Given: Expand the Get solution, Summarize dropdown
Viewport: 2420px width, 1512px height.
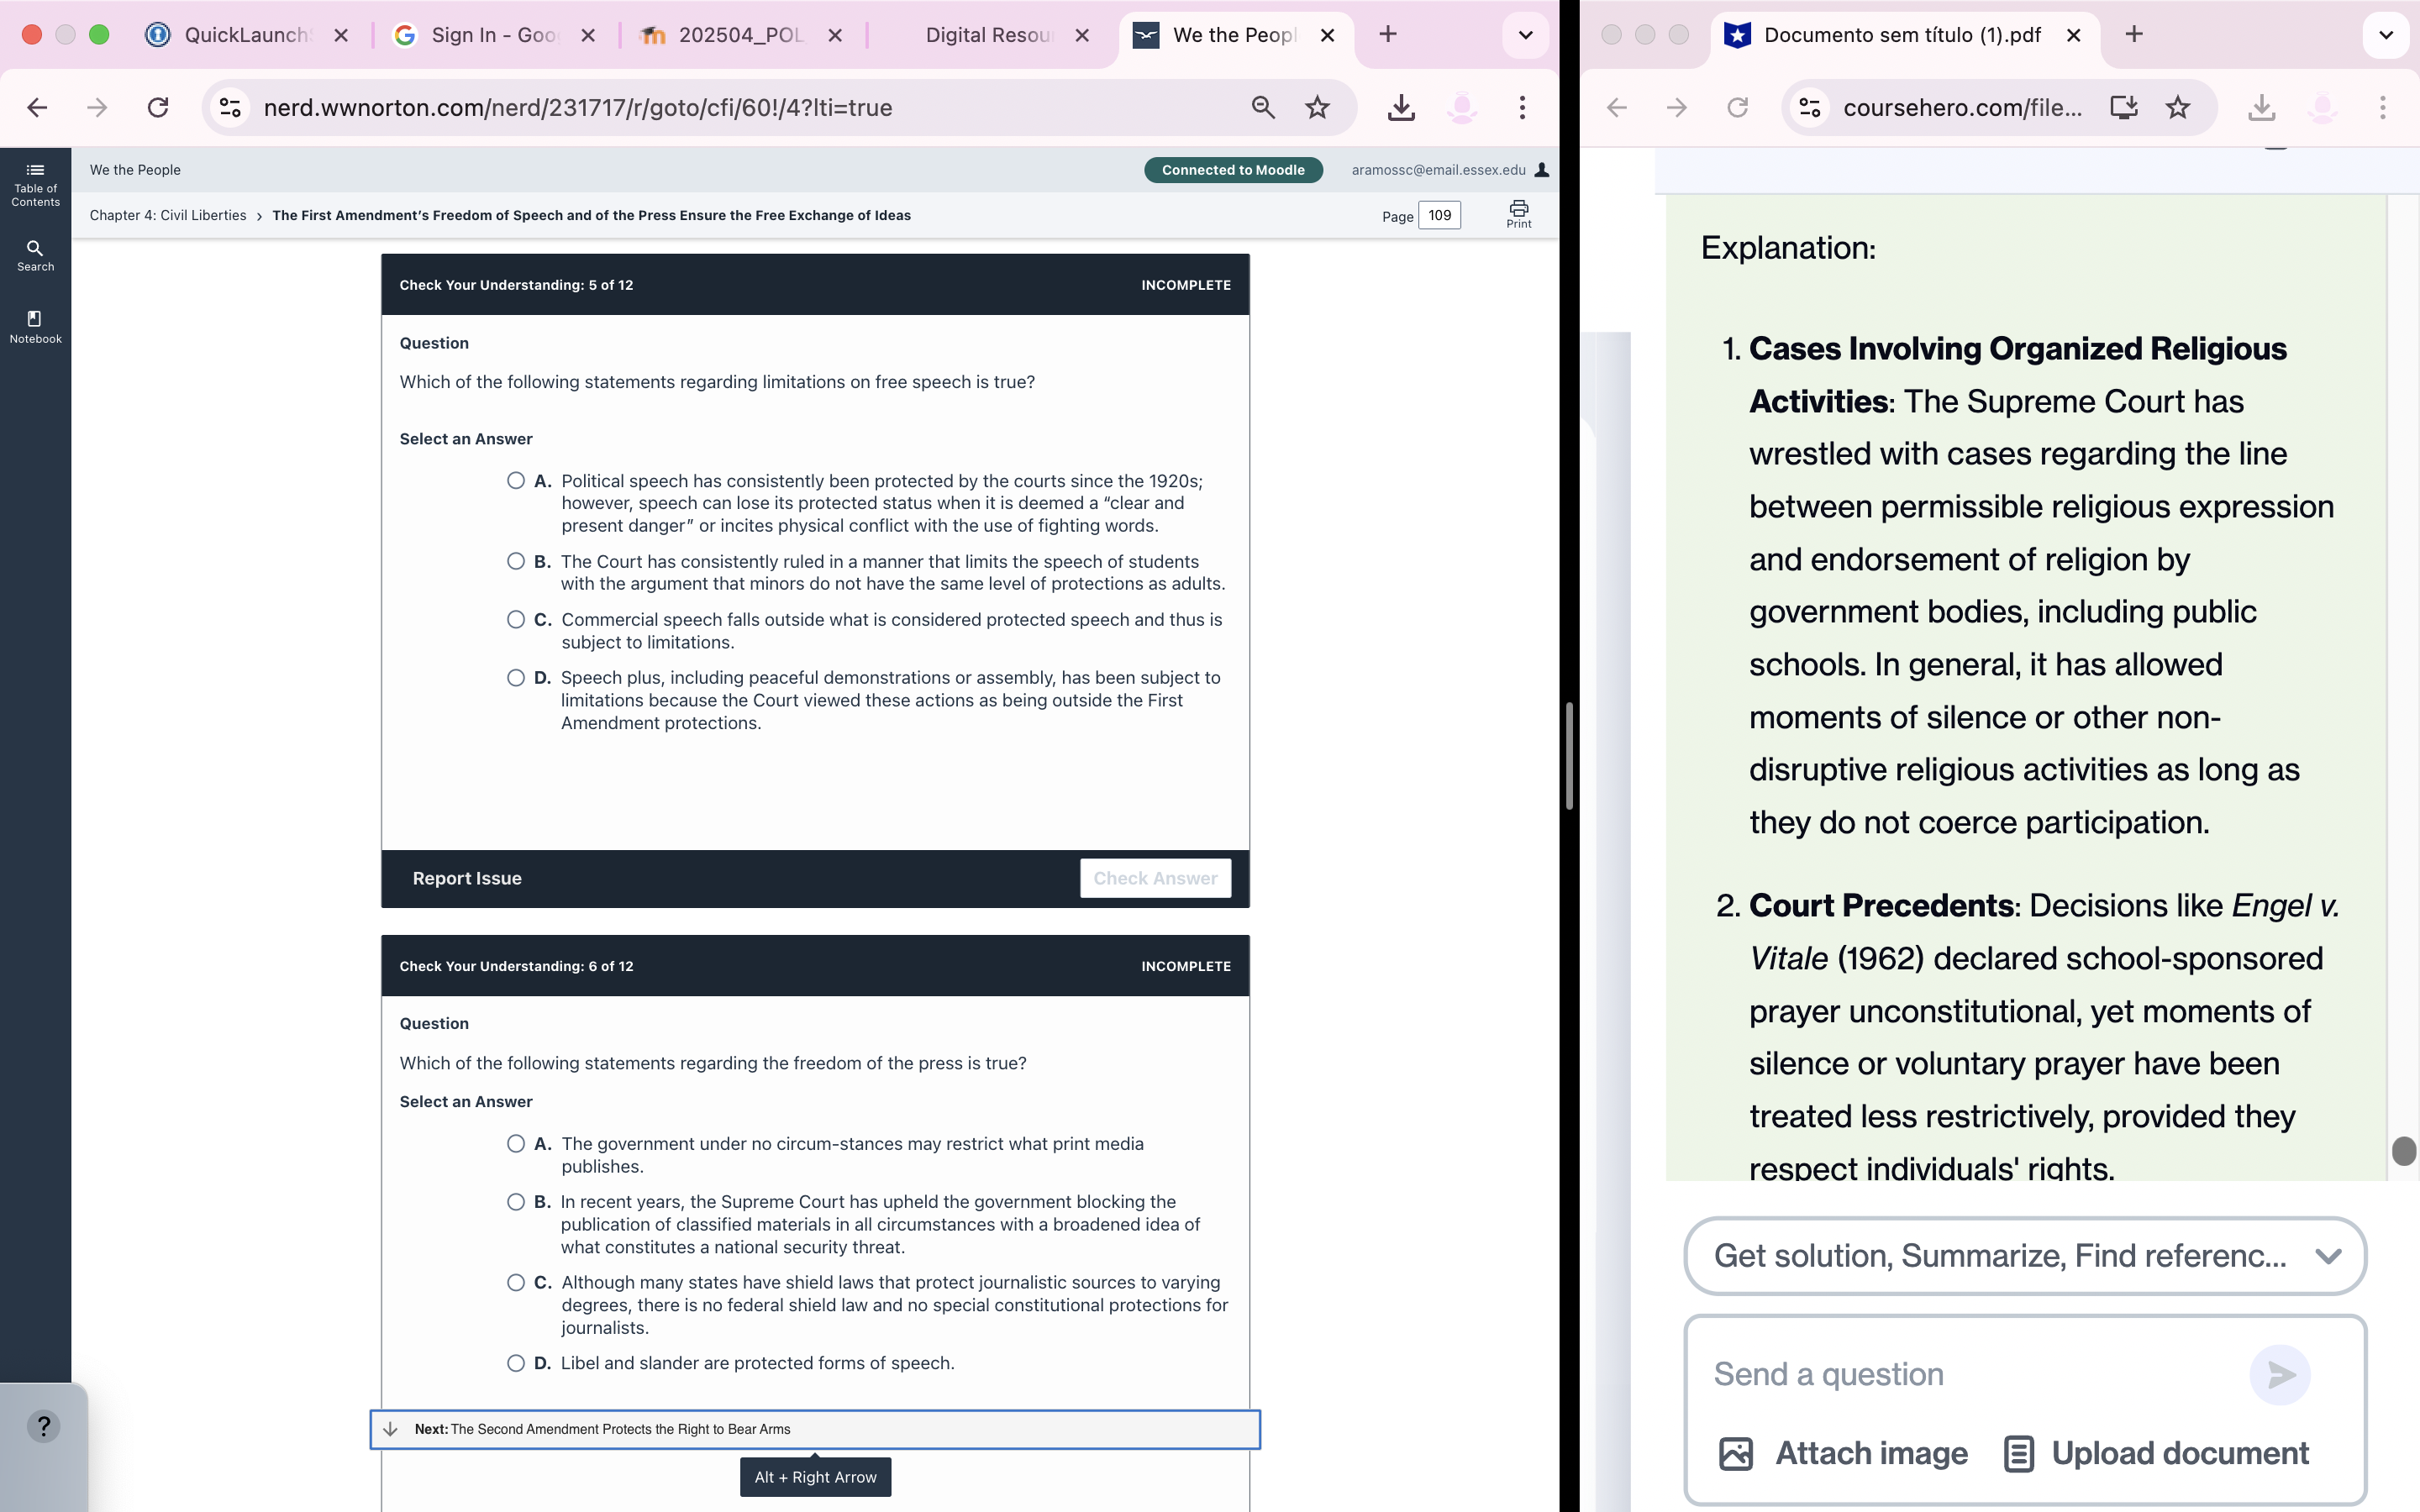Looking at the screenshot, I should 2327,1256.
